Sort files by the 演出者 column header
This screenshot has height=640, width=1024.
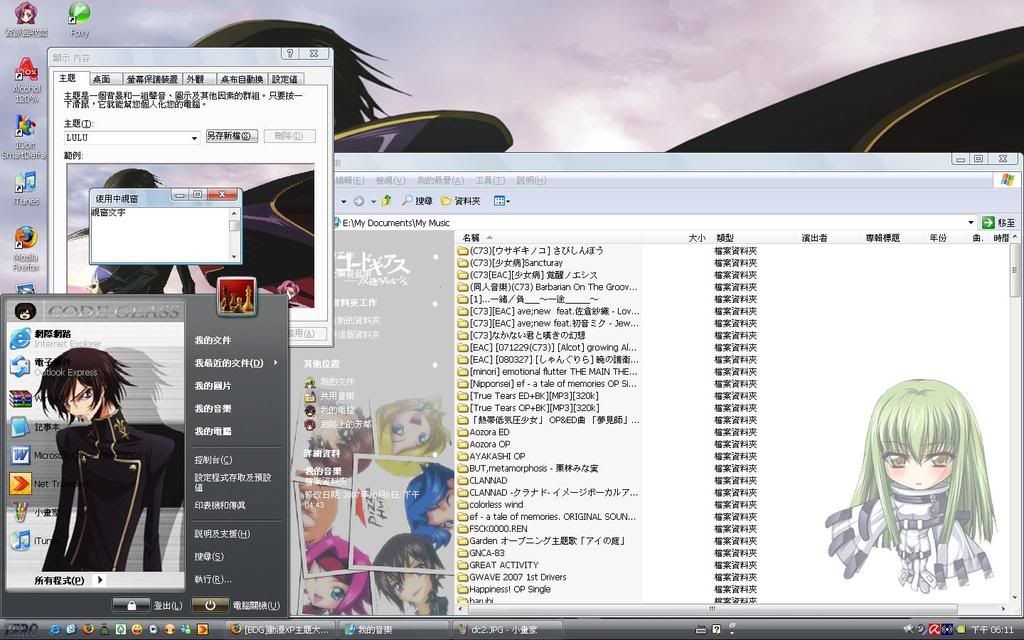829,238
